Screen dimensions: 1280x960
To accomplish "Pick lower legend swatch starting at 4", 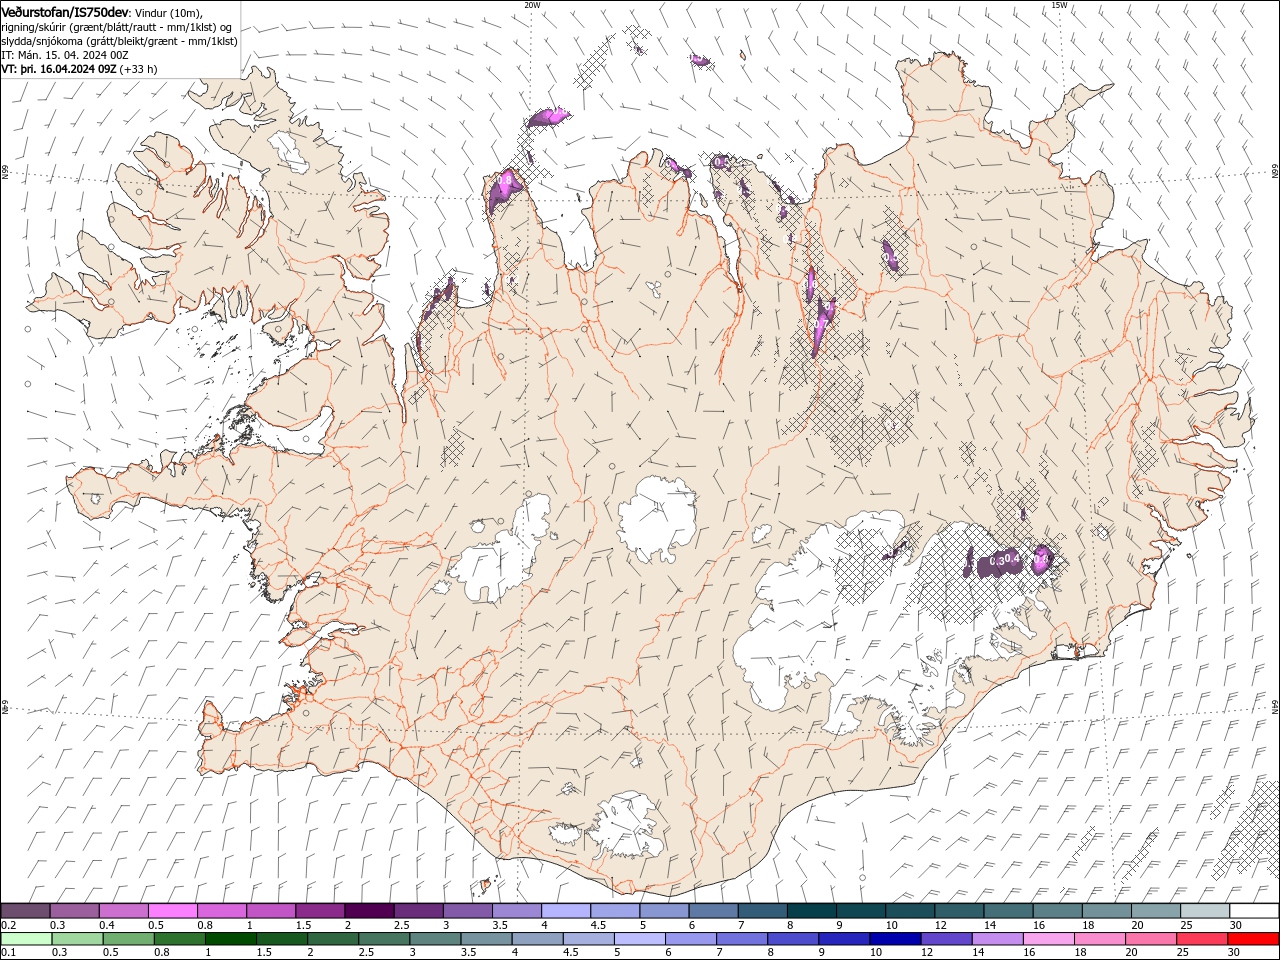I will point(537,939).
